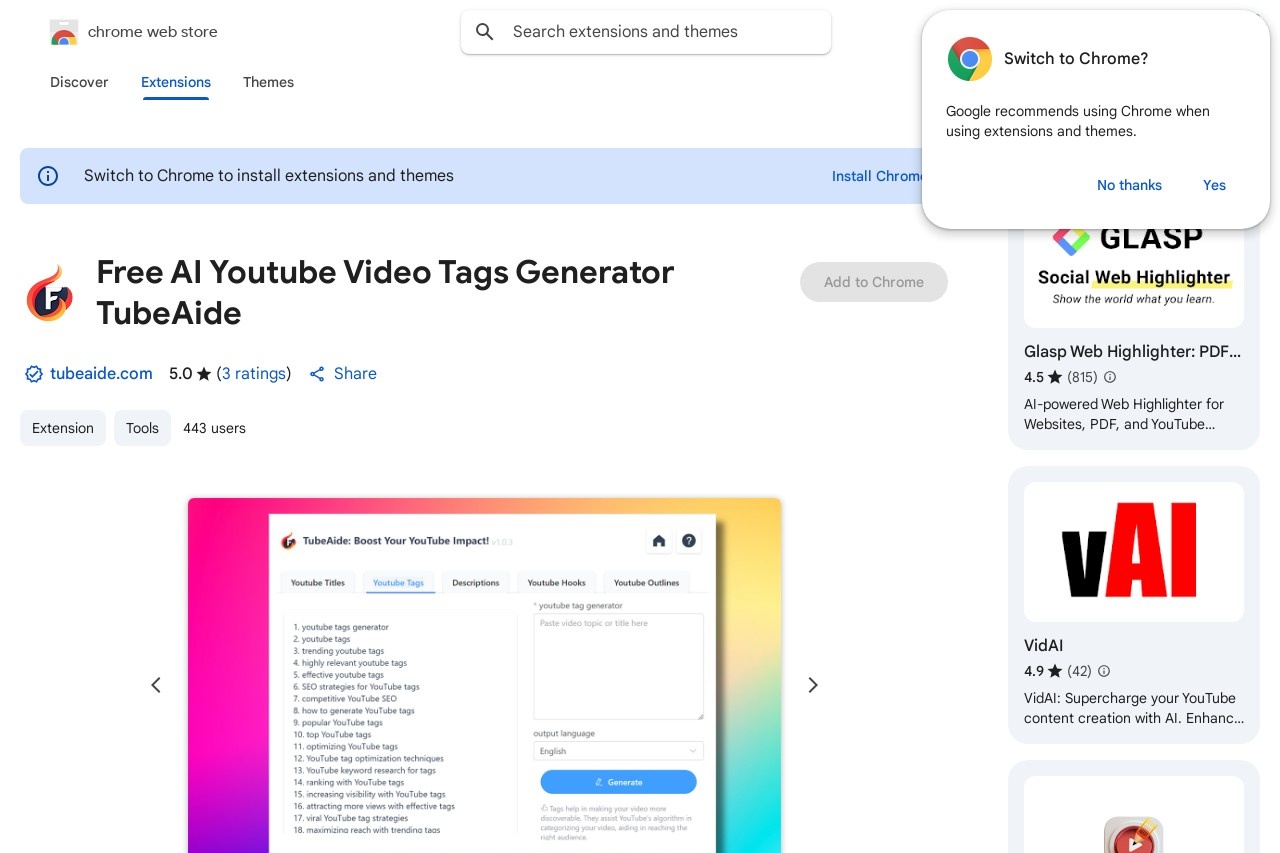Click the Search extensions and themes field
This screenshot has height=853, width=1280.
[646, 32]
